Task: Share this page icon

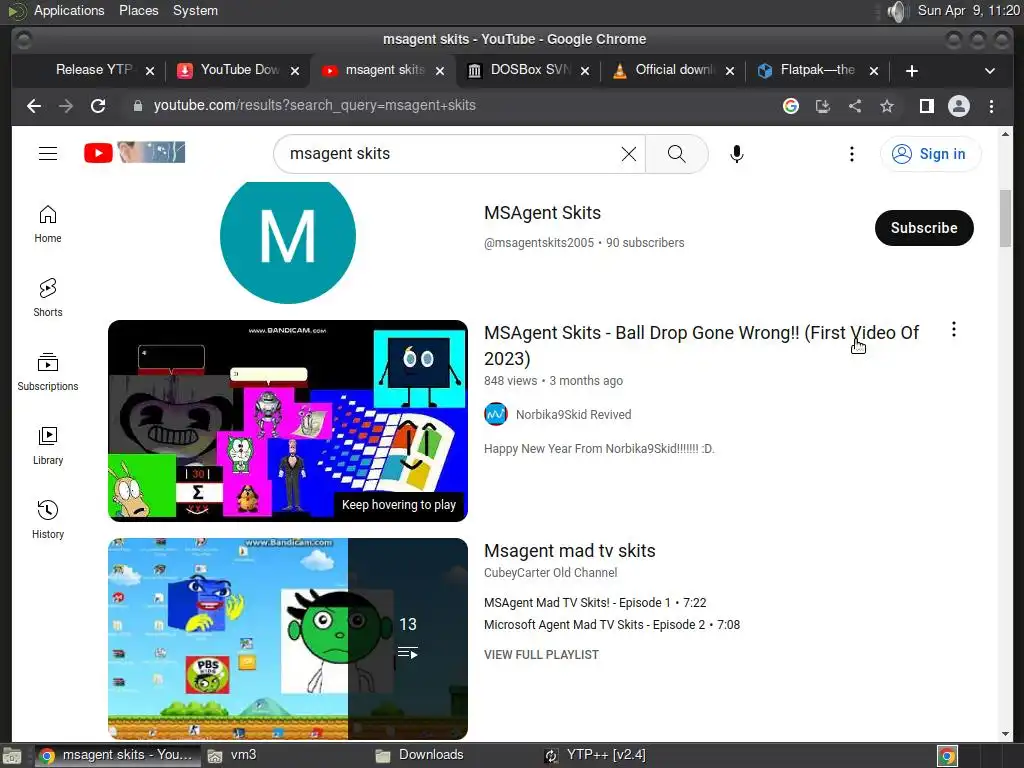Action: tap(855, 106)
